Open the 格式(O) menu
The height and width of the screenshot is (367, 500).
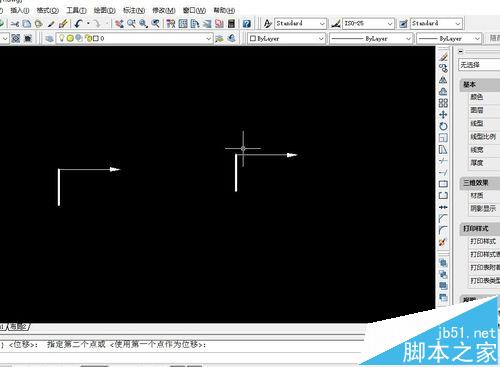[48, 10]
